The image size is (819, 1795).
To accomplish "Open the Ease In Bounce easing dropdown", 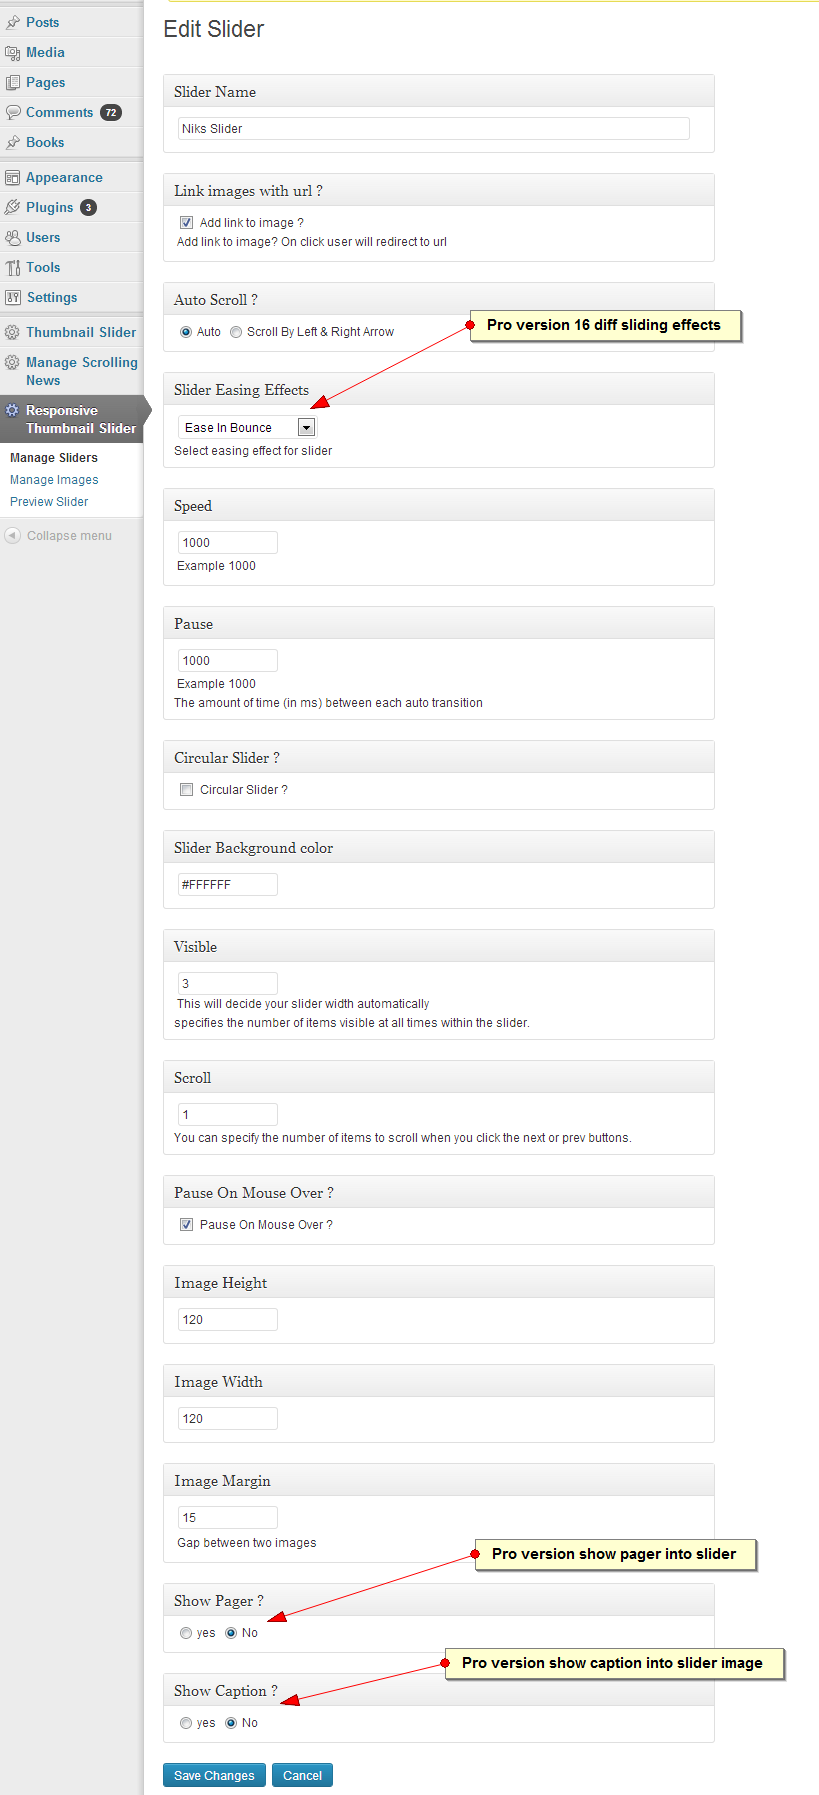I will [247, 427].
